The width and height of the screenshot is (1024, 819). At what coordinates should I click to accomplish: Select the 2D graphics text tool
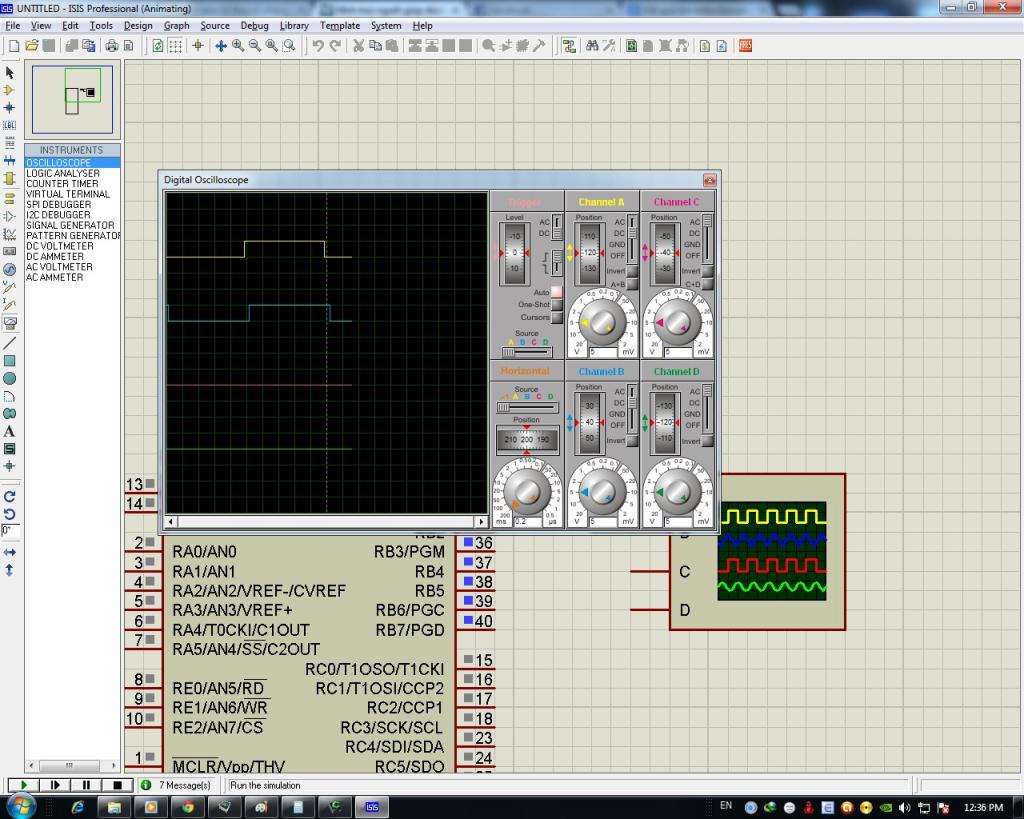pyautogui.click(x=10, y=431)
